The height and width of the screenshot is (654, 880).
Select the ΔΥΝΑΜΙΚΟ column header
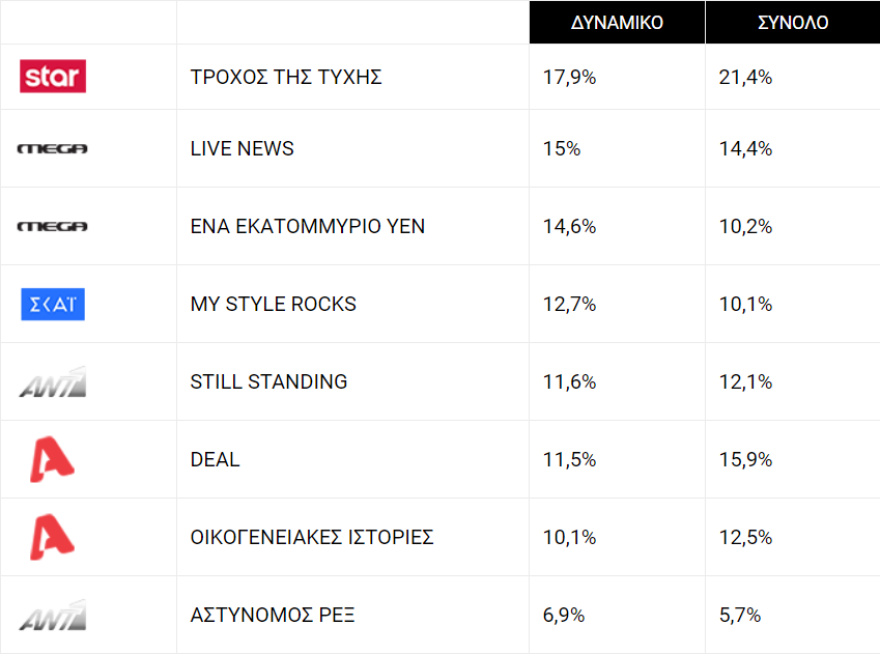(617, 23)
